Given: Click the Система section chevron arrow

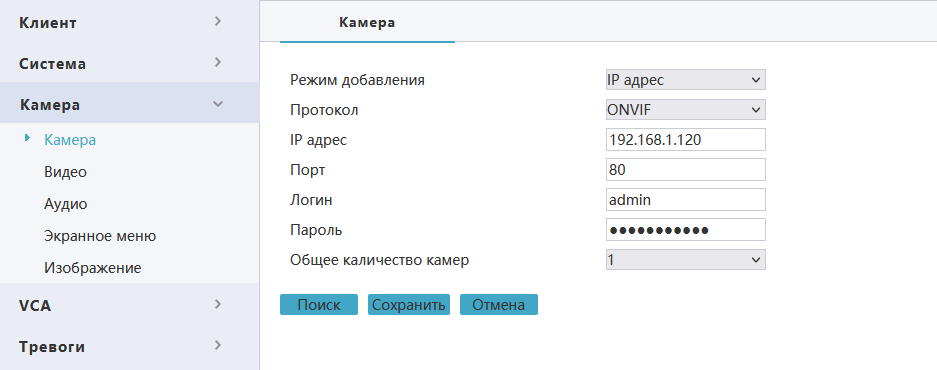Looking at the screenshot, I should [x=218, y=62].
